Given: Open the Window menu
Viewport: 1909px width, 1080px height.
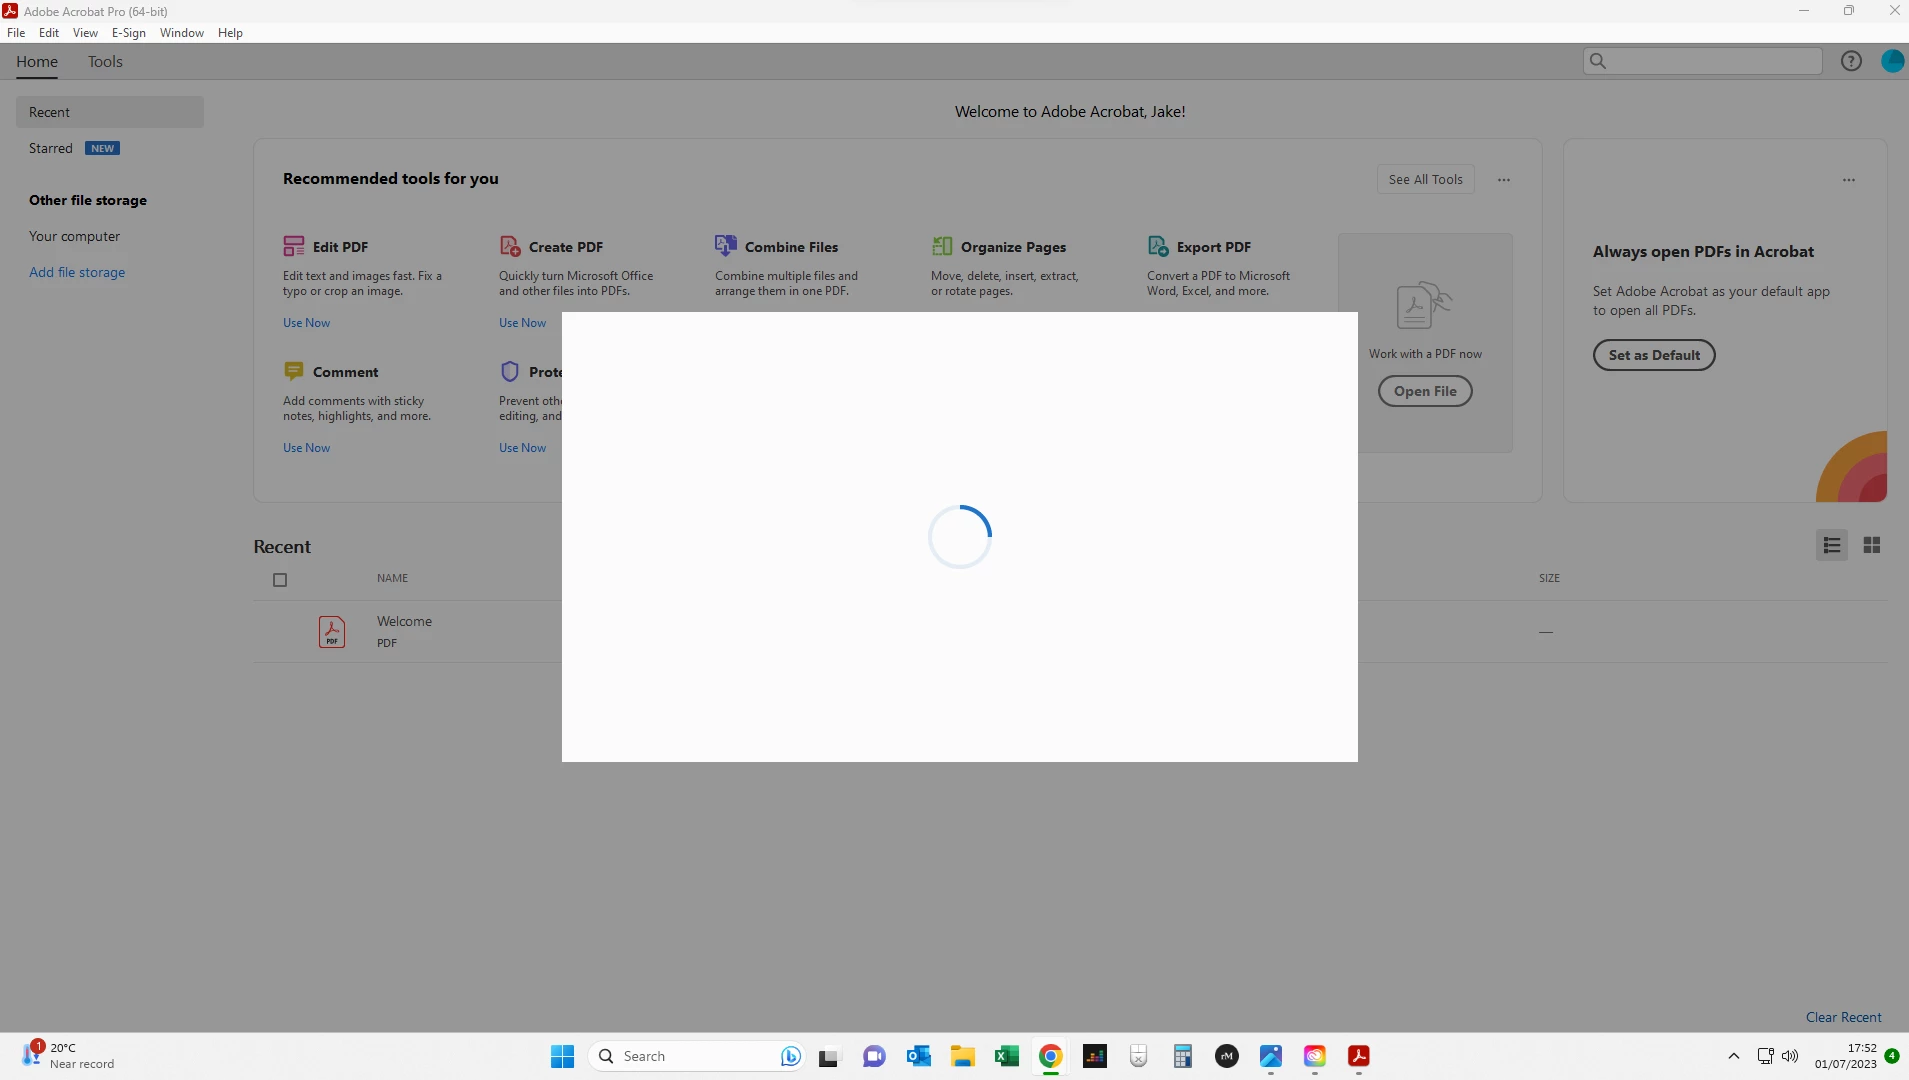Looking at the screenshot, I should click(182, 32).
